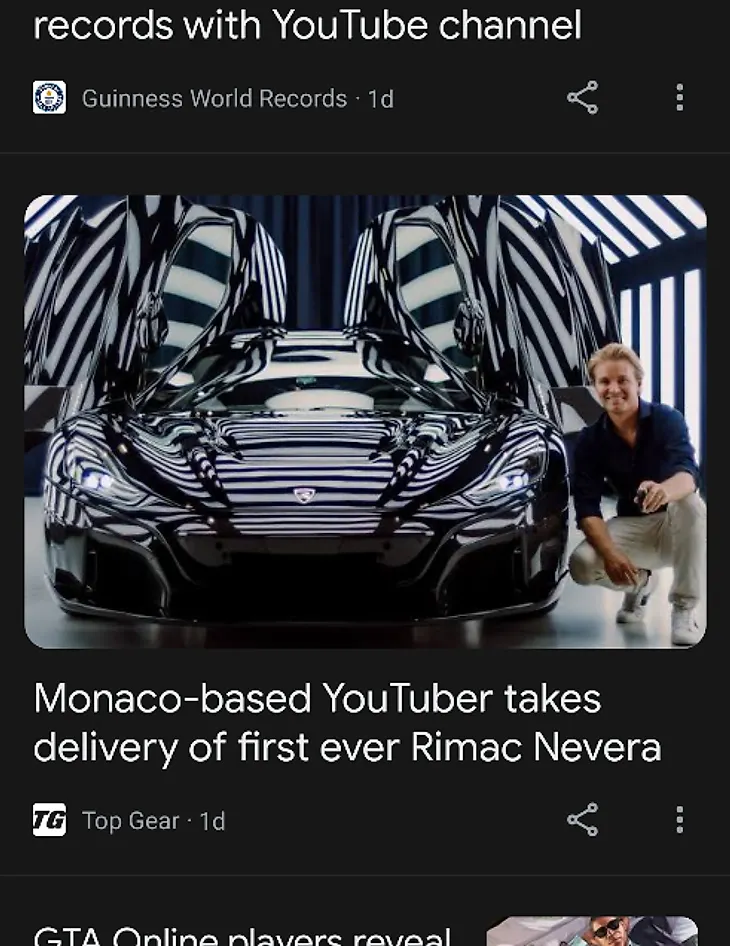Click the Guinness World Records logo icon
The width and height of the screenshot is (730, 946).
coord(49,97)
